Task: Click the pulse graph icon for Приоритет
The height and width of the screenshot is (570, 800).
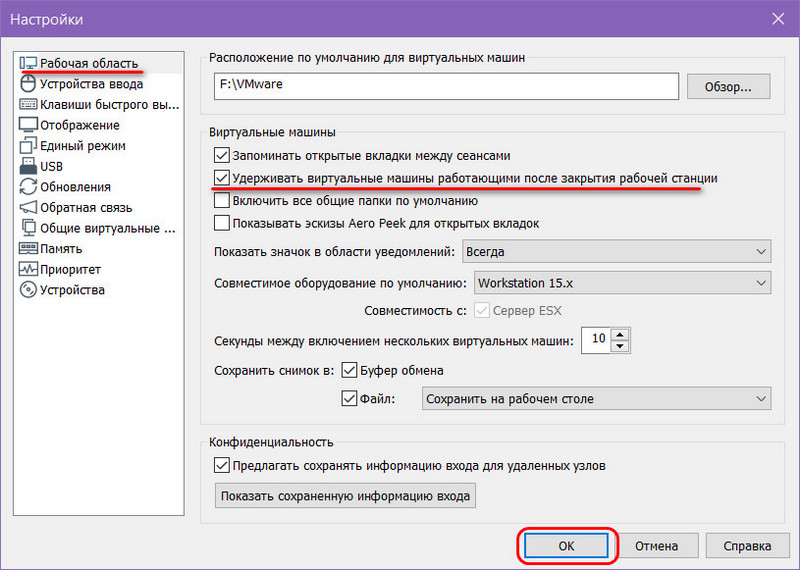Action: [28, 269]
